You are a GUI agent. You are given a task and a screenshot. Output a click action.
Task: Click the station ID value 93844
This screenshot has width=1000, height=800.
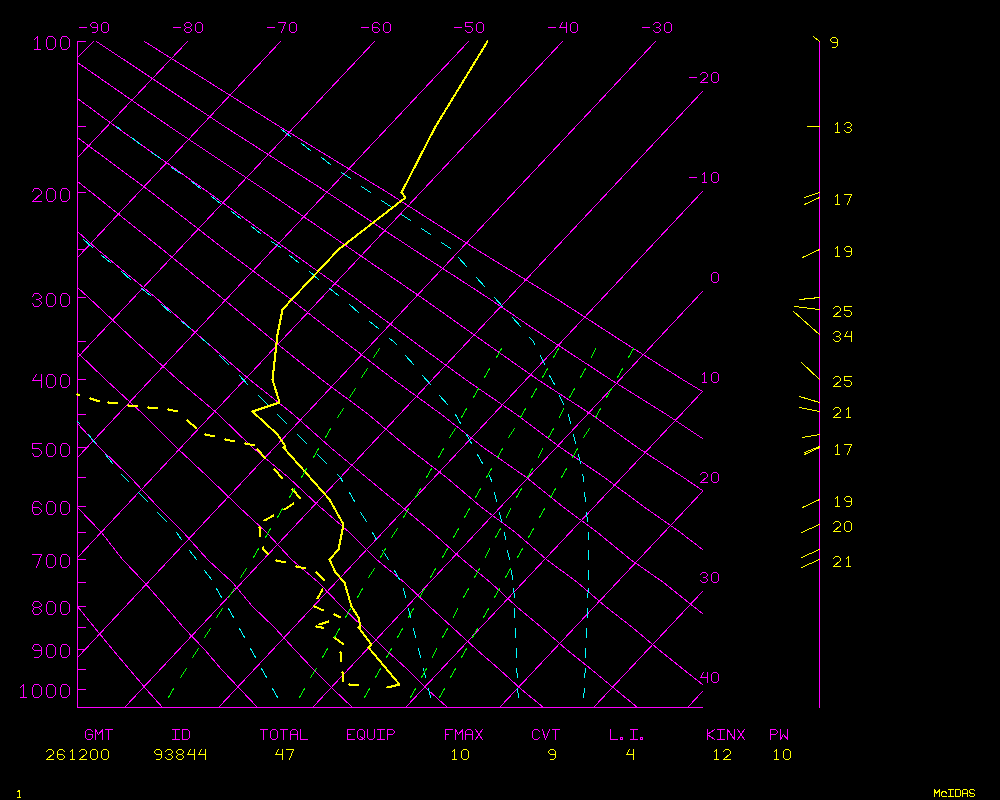181,755
